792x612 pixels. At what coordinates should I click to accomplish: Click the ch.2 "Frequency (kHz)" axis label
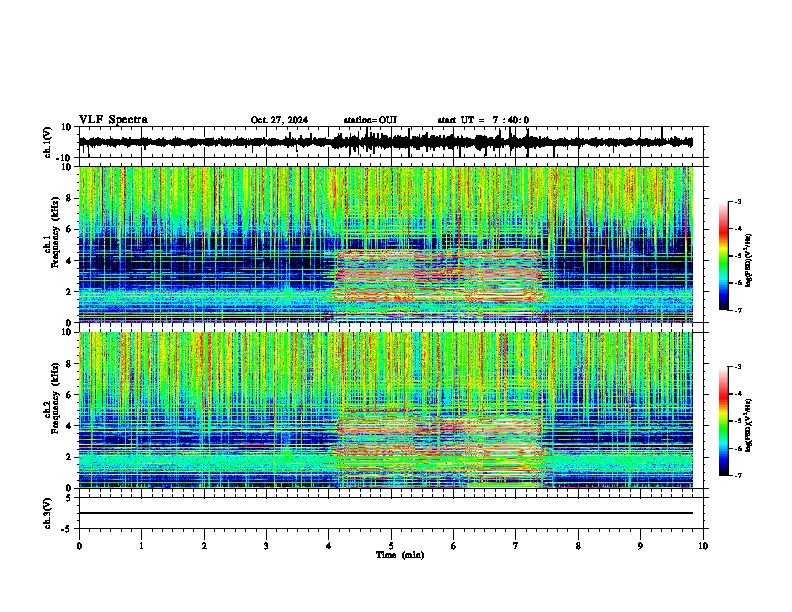[x=55, y=398]
